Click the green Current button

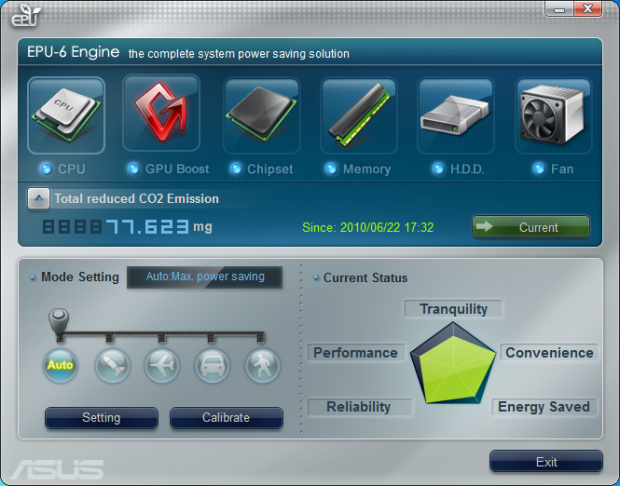pos(531,227)
